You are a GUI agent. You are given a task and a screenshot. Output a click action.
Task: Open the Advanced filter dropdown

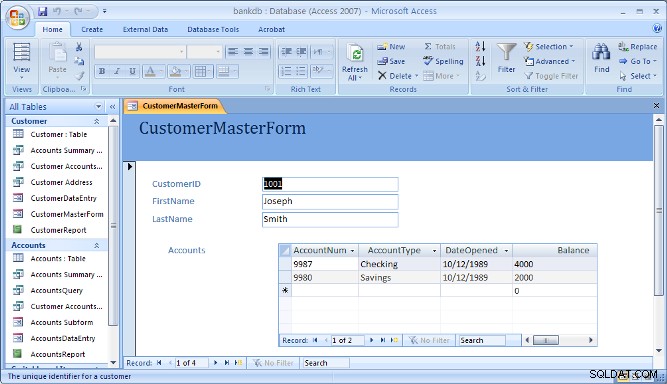(x=550, y=61)
